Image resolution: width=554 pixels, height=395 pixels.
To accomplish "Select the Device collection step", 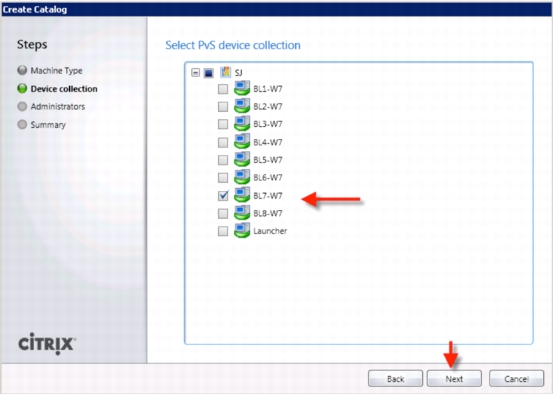I will click(64, 89).
